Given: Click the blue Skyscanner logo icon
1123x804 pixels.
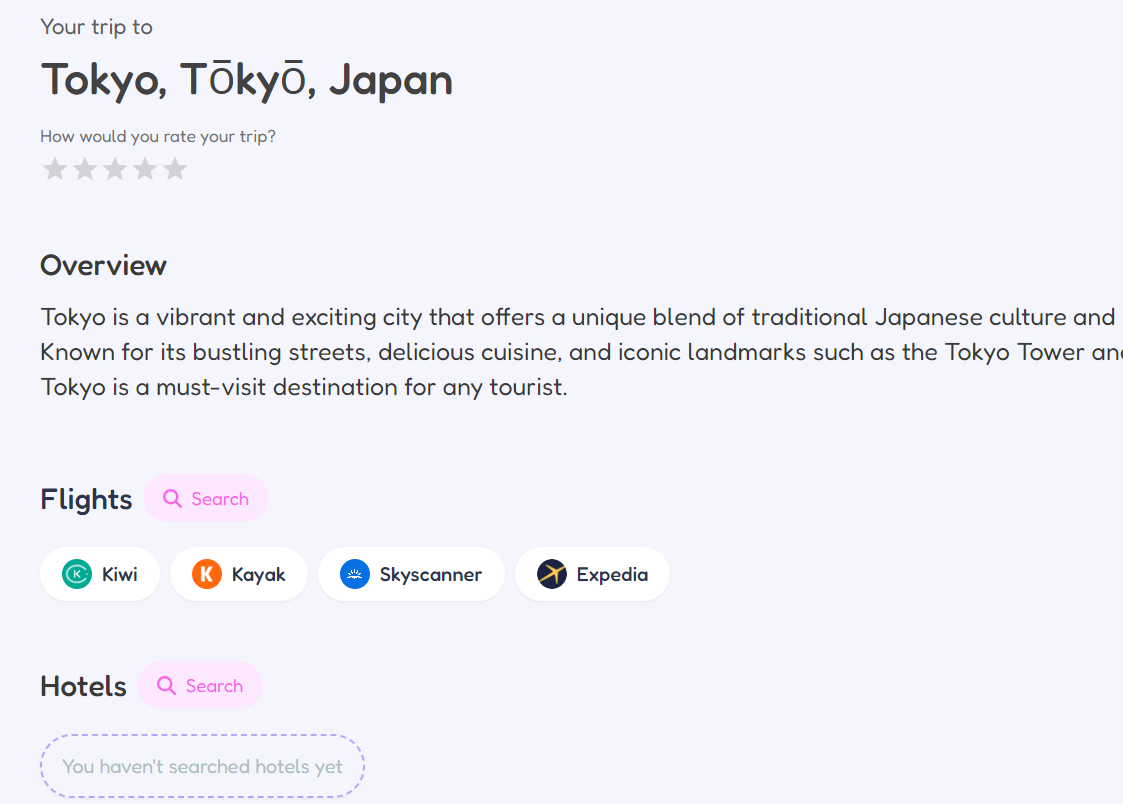Looking at the screenshot, I should pyautogui.click(x=355, y=574).
